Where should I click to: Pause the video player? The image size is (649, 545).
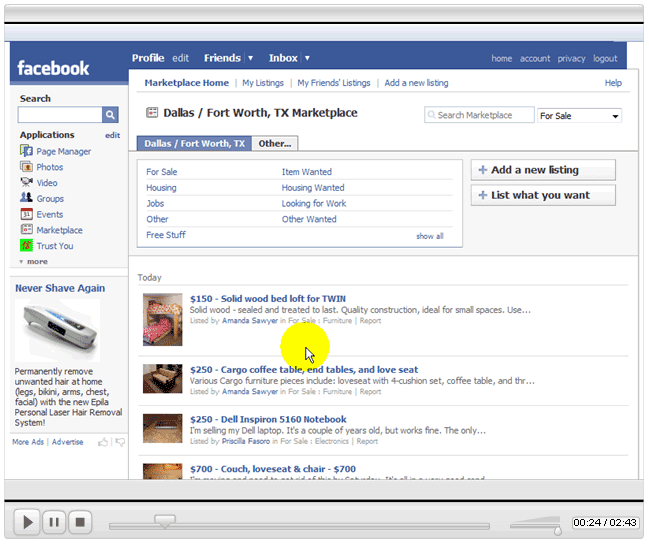(54, 522)
